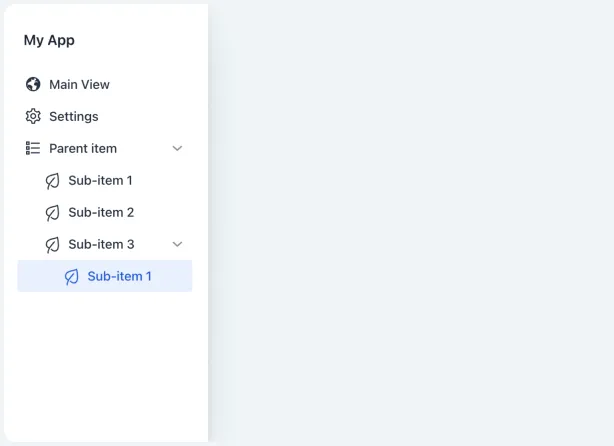Select the Sub-item 3 label
Screen dimensions: 614x446
tap(101, 245)
